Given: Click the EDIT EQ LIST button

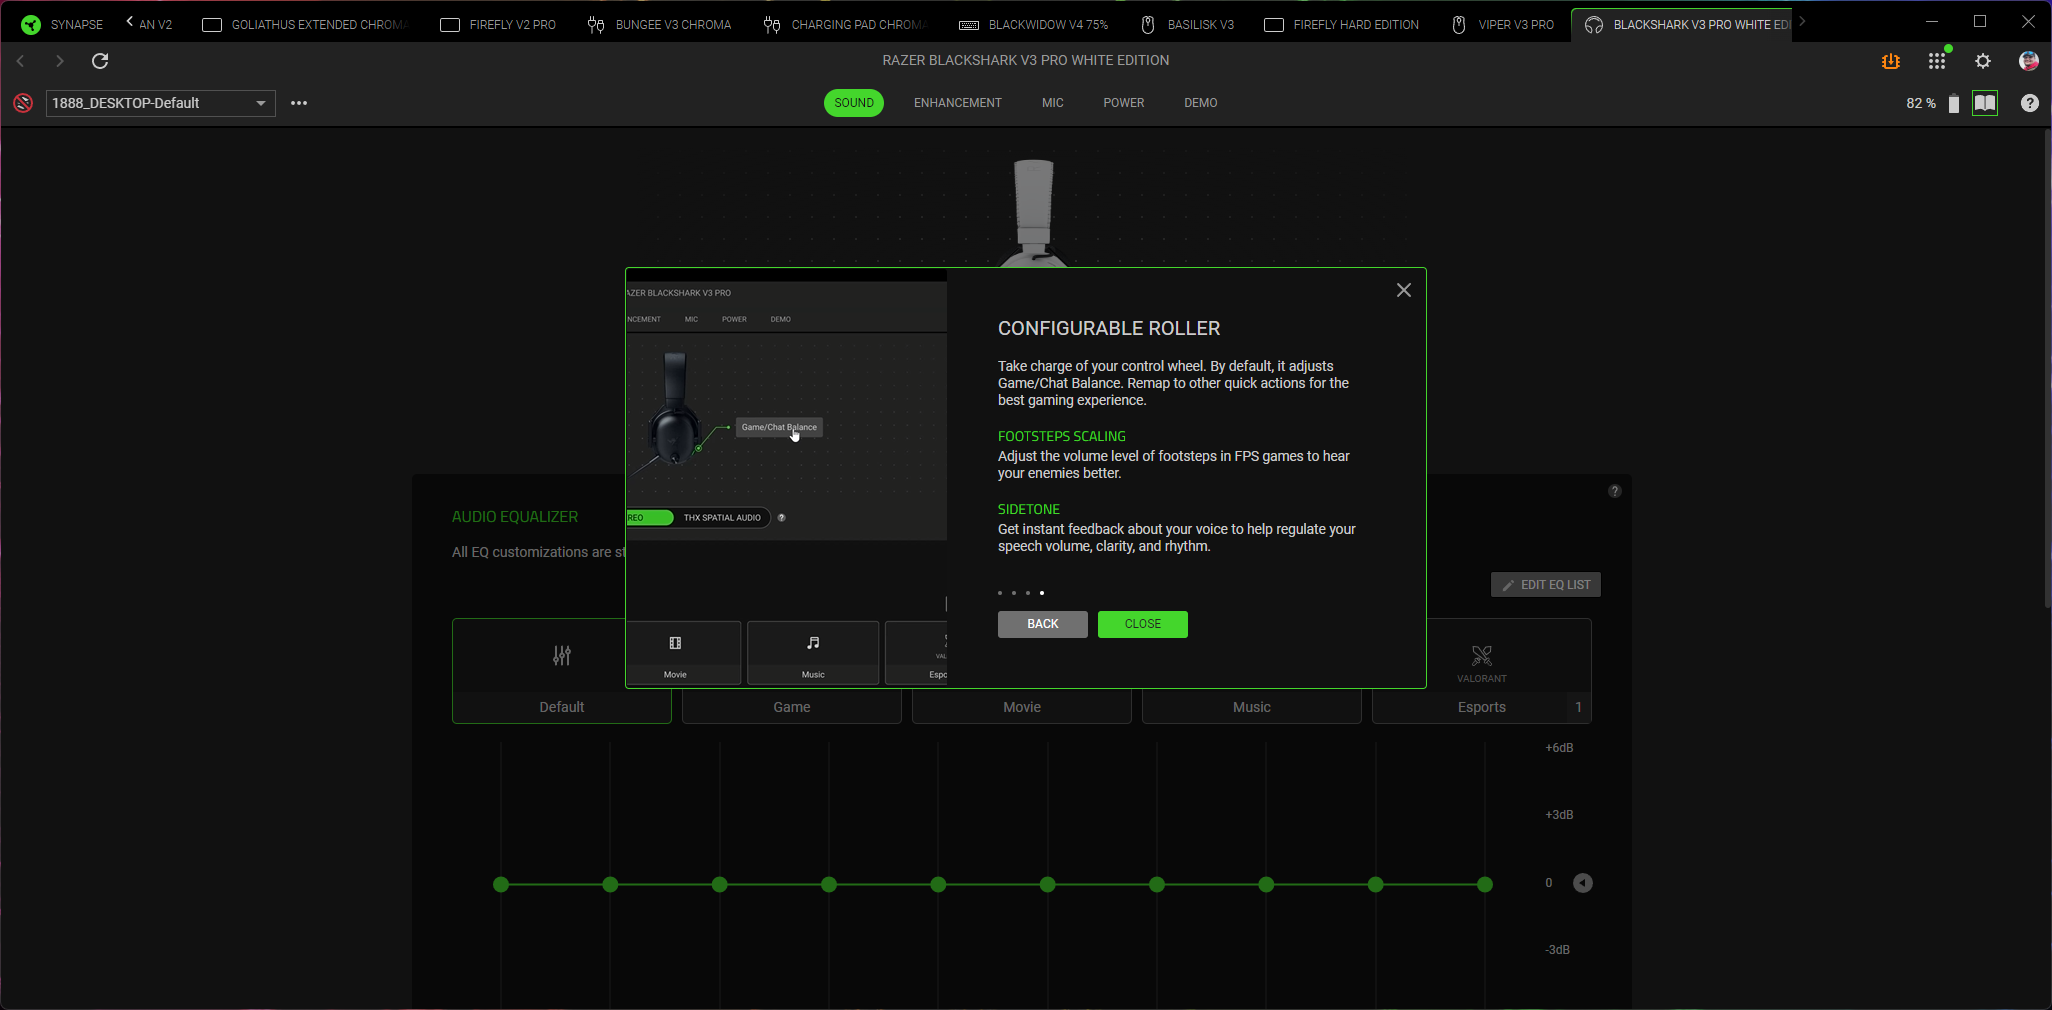Looking at the screenshot, I should pos(1546,585).
